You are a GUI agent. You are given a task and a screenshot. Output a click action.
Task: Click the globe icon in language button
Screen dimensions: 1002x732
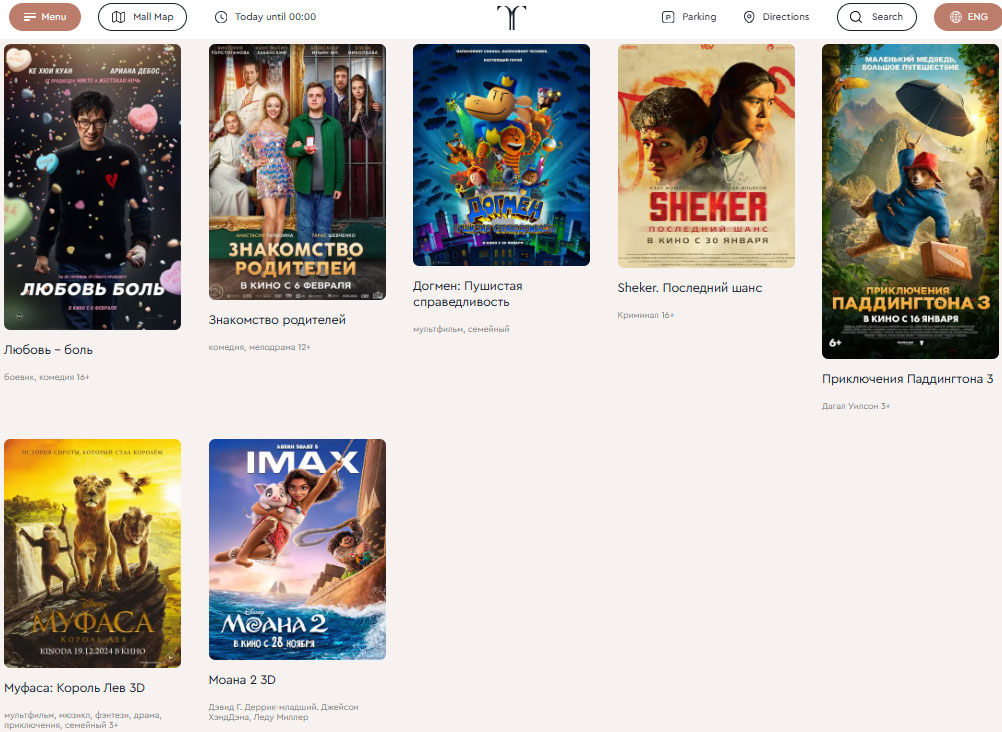pos(955,17)
